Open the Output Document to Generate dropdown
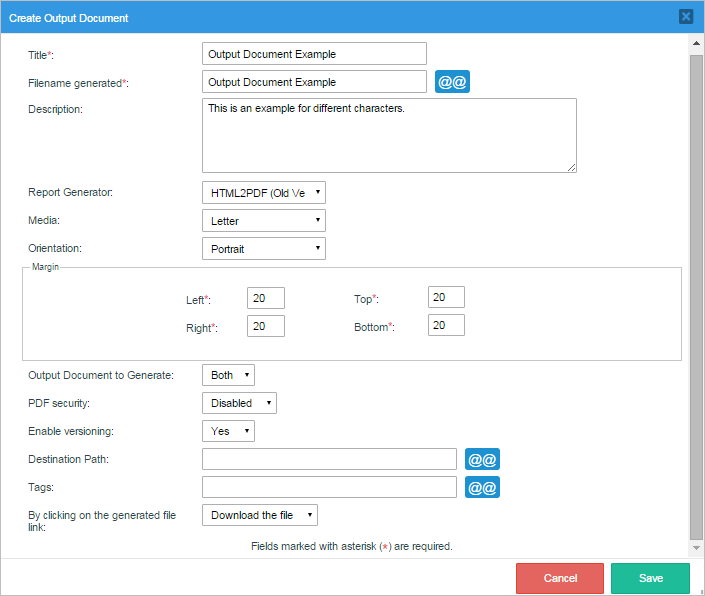 pyautogui.click(x=228, y=375)
